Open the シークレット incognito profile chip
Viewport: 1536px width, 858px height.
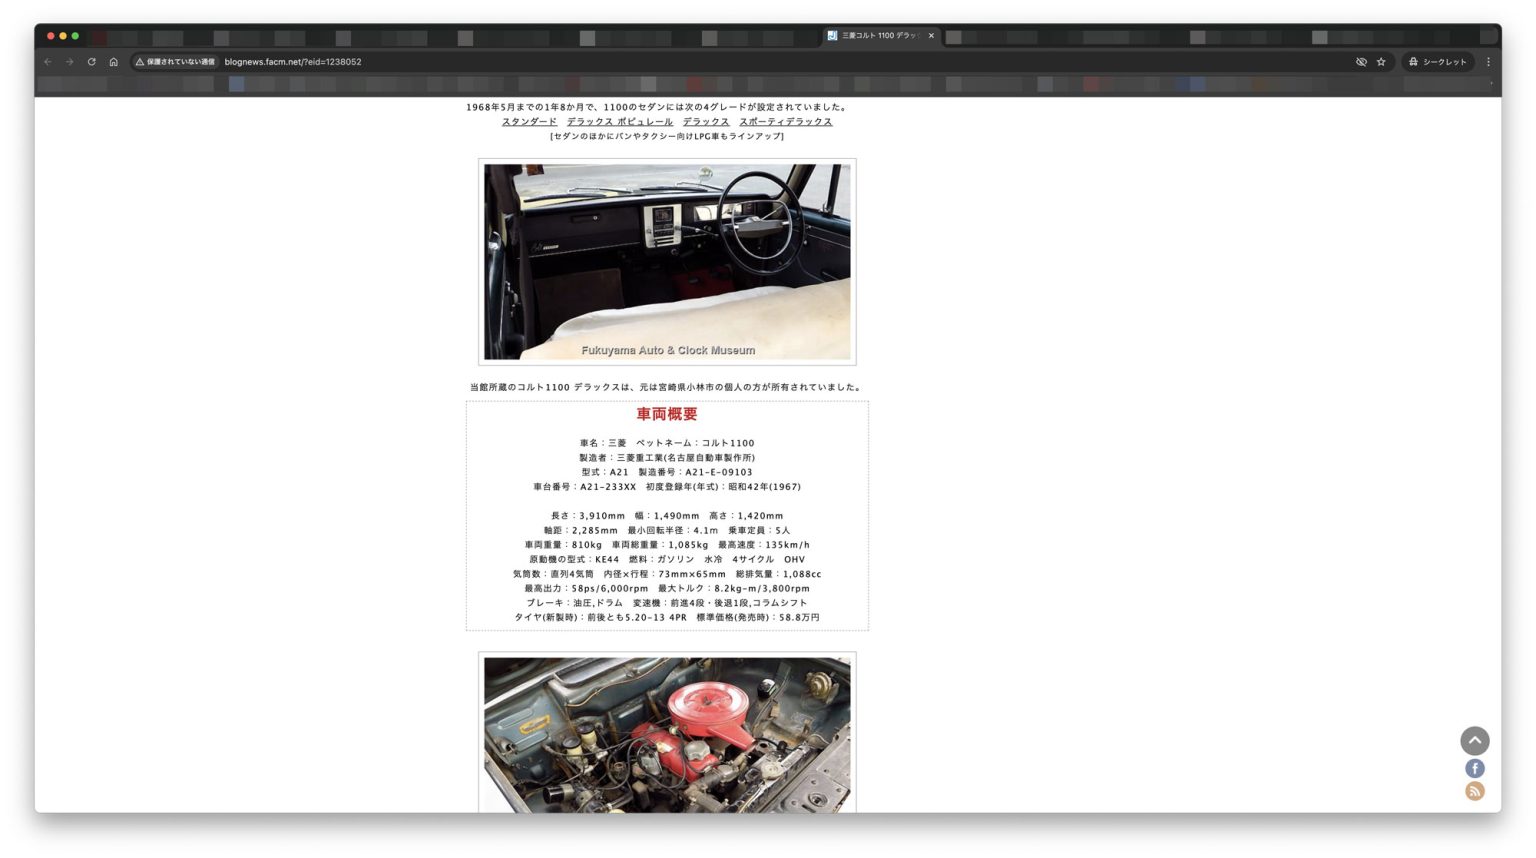pos(1437,62)
